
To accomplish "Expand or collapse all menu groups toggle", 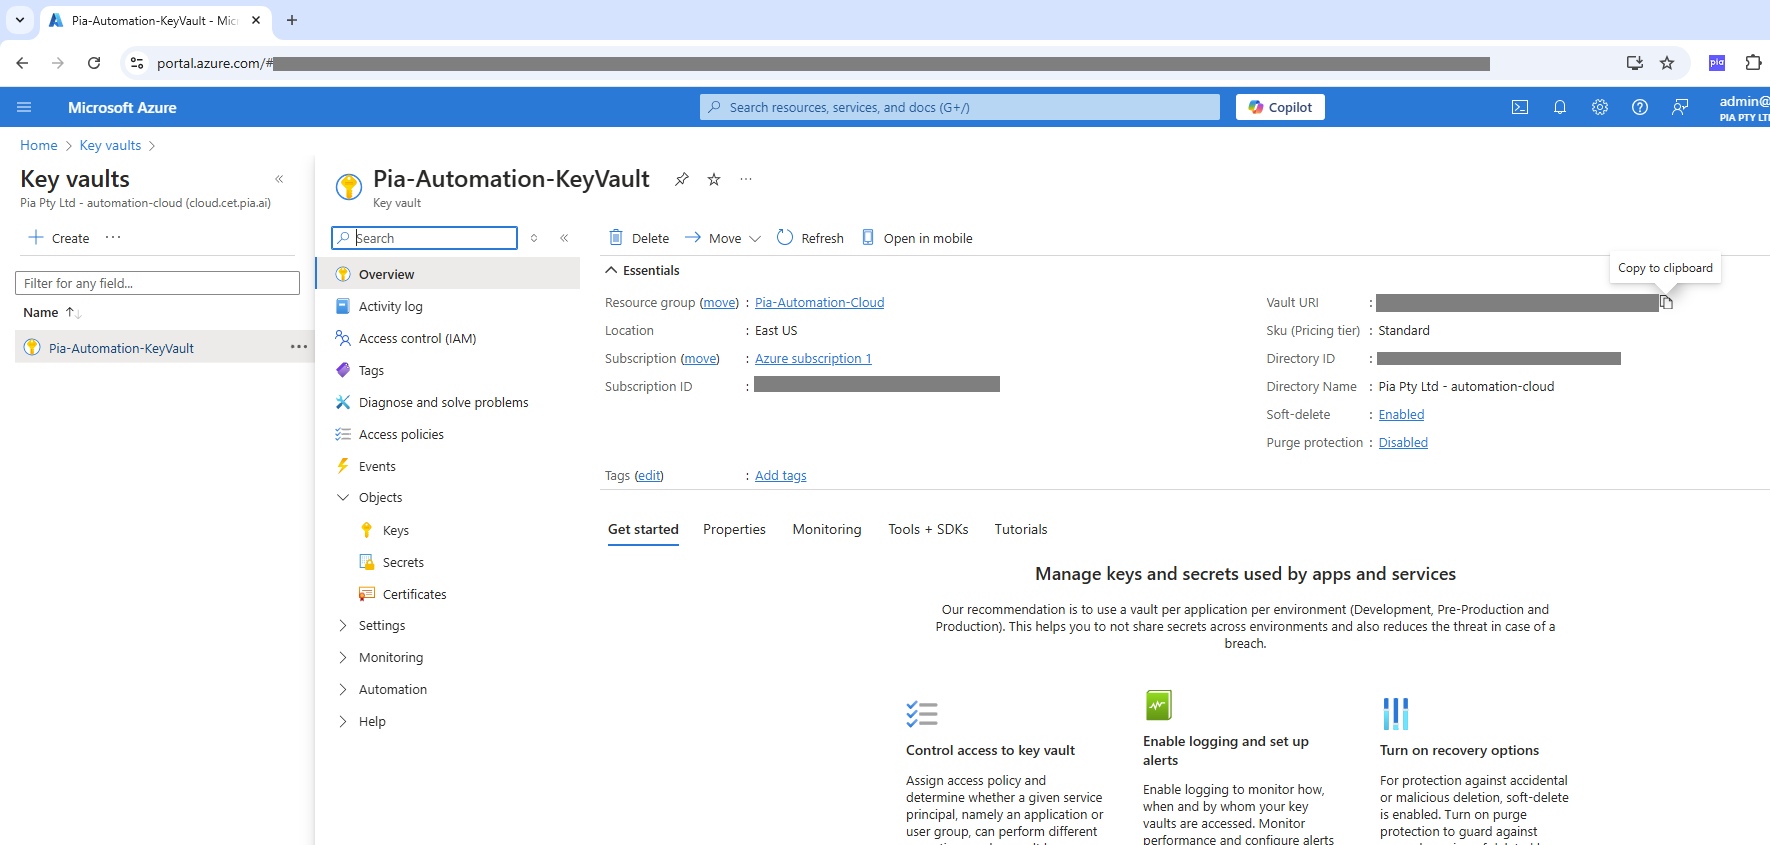I will click(x=534, y=238).
